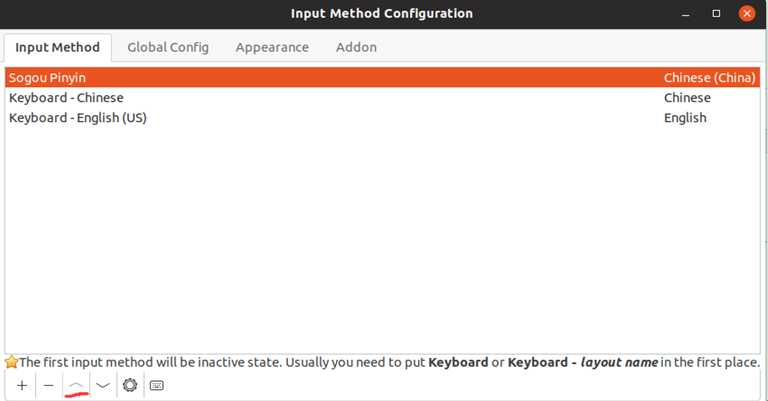
Task: Remove selected input method with minus icon
Action: tap(48, 385)
